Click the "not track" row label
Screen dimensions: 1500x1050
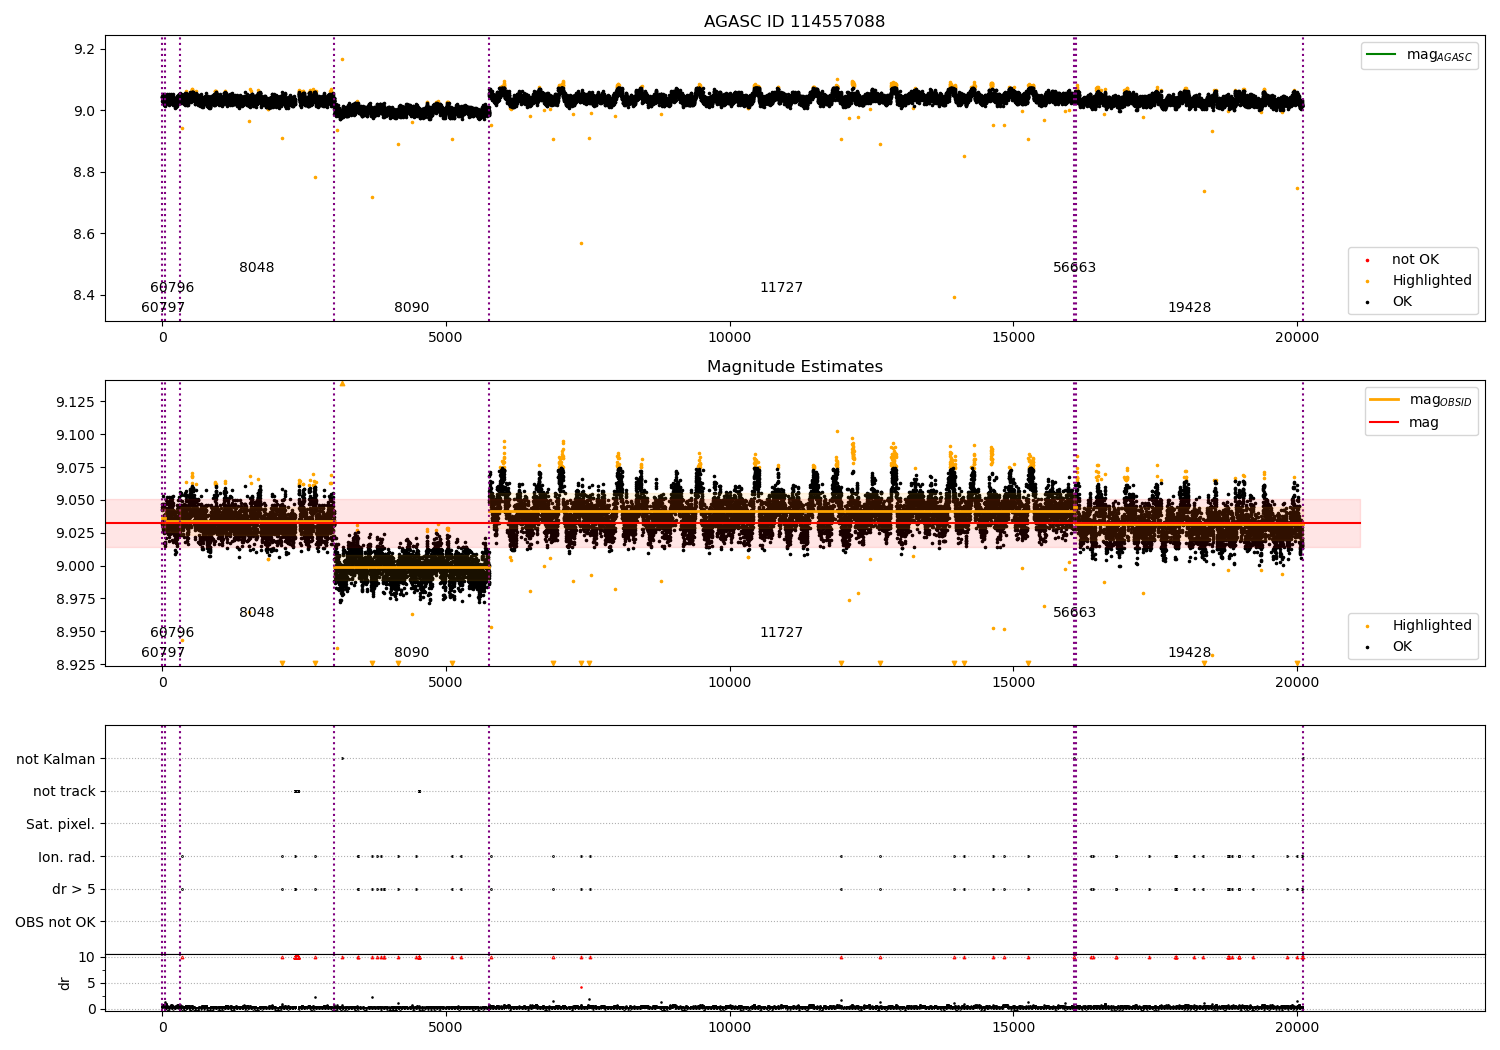point(64,792)
